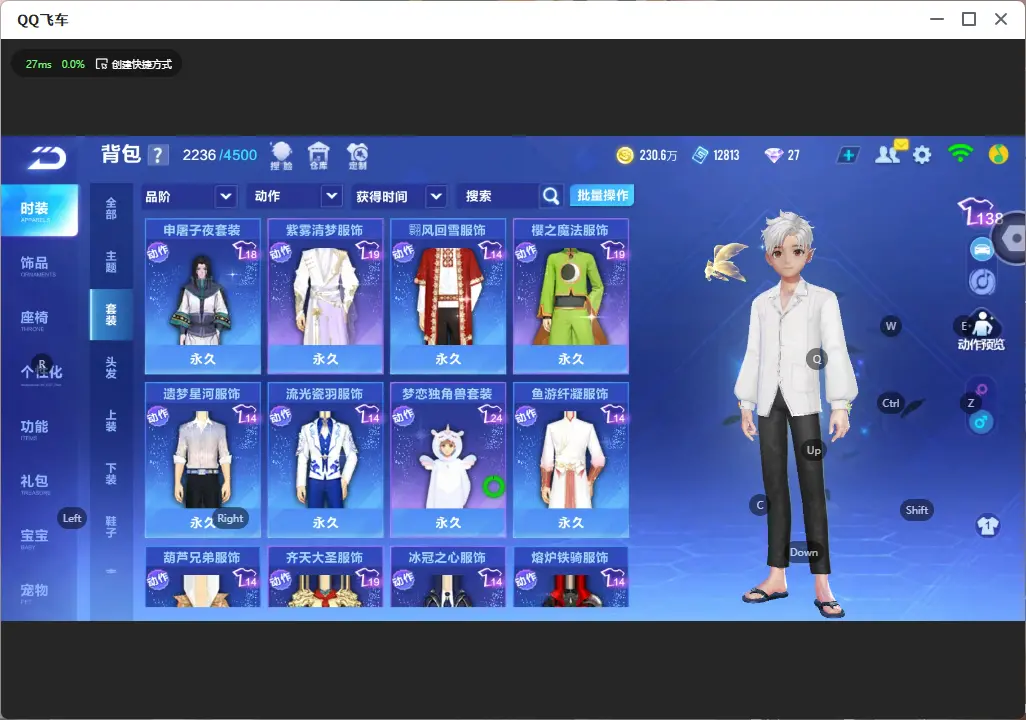Click the gold coin currency icon
Viewport: 1026px width, 720px height.
625,155
